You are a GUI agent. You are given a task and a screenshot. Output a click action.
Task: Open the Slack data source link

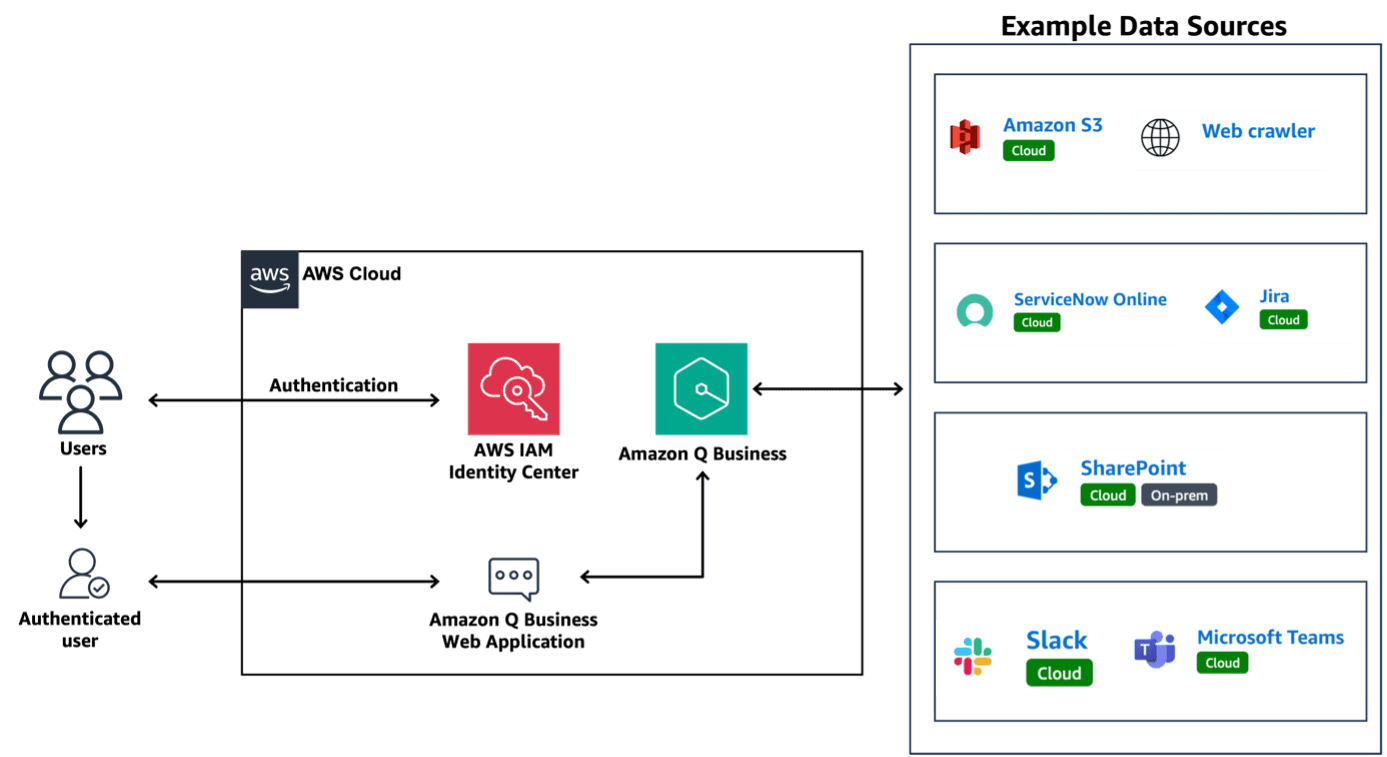[1057, 640]
